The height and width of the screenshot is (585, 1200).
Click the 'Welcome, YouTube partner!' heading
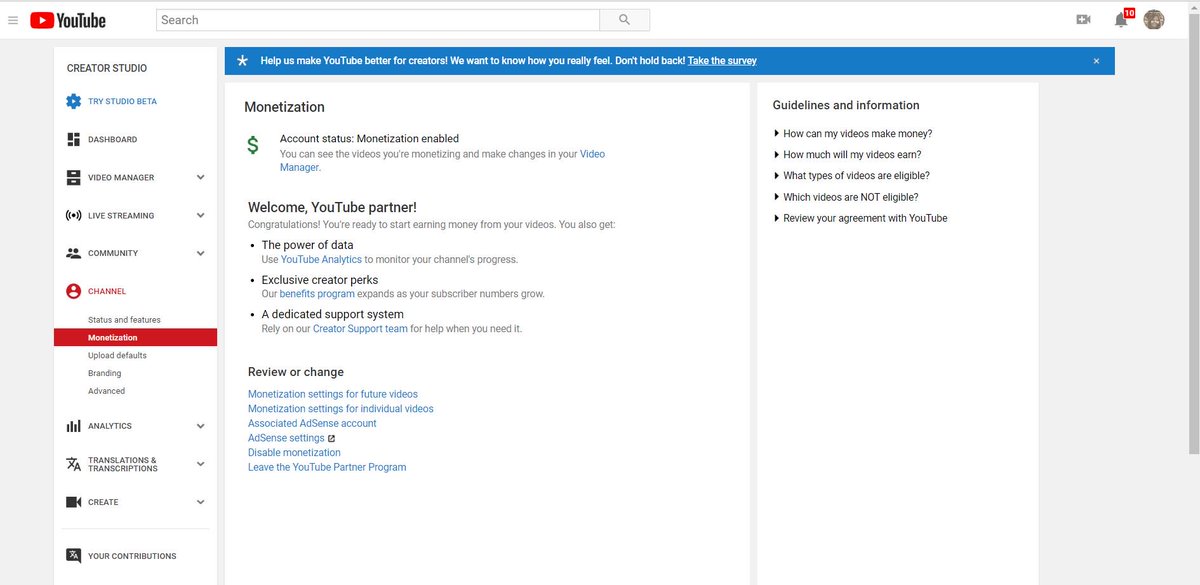tap(332, 208)
